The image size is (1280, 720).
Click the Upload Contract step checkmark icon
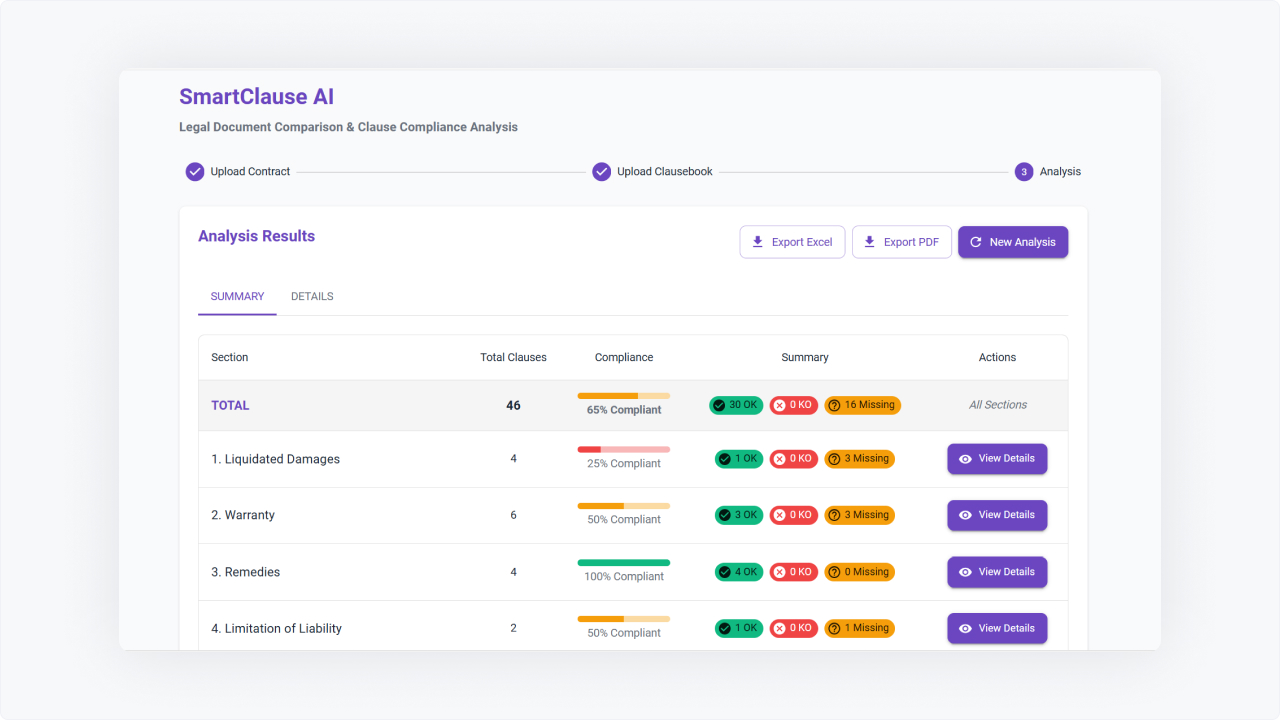click(x=195, y=172)
